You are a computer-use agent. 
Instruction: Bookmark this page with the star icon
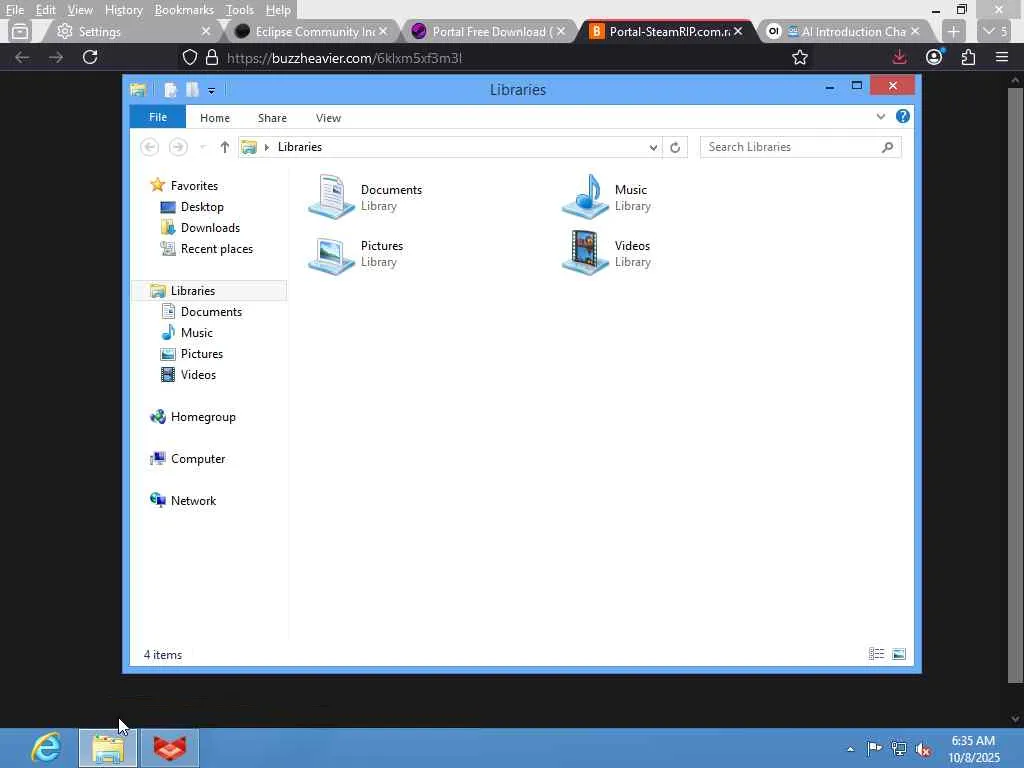pyautogui.click(x=799, y=57)
